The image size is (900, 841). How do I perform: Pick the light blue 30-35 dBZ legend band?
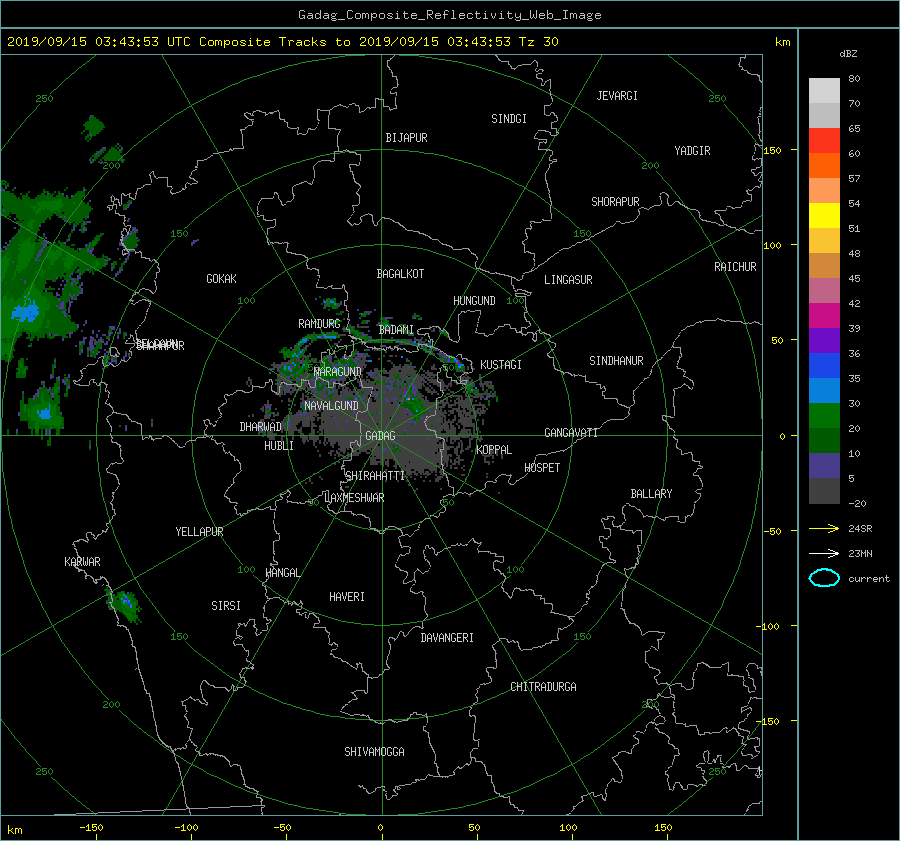pos(824,390)
